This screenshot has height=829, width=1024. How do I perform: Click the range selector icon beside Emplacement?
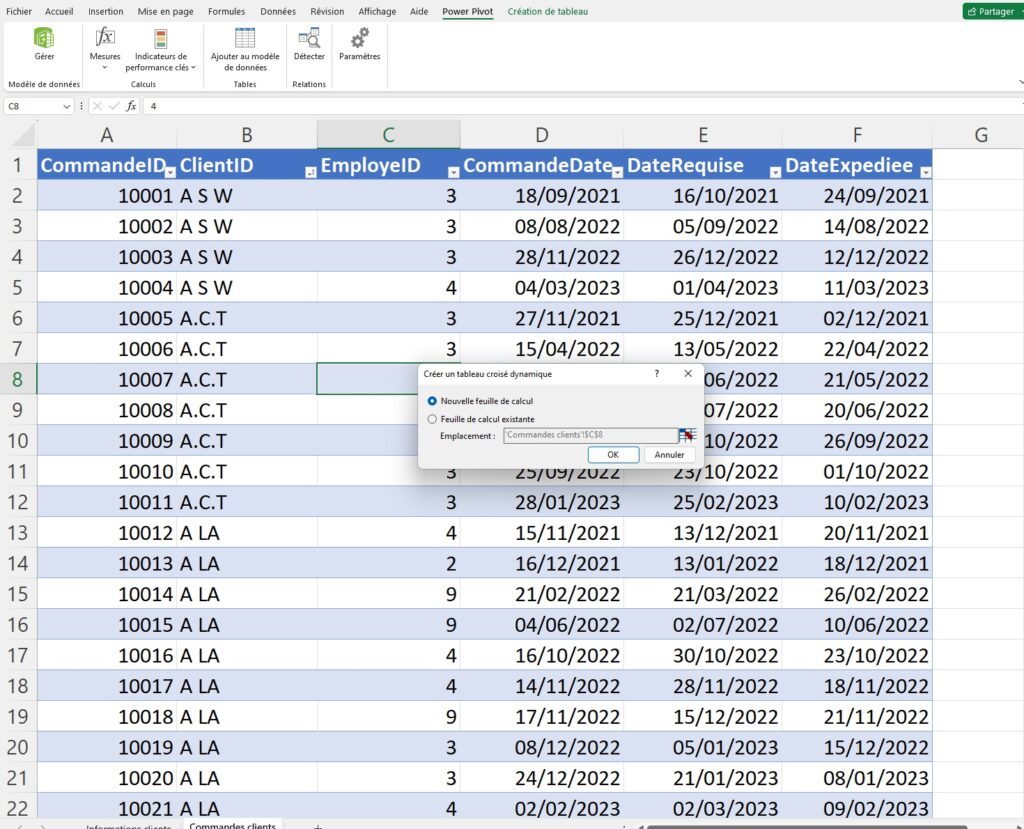[x=687, y=435]
